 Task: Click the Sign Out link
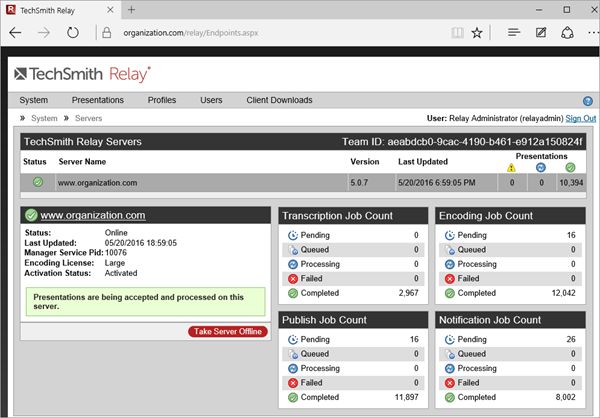coord(580,118)
